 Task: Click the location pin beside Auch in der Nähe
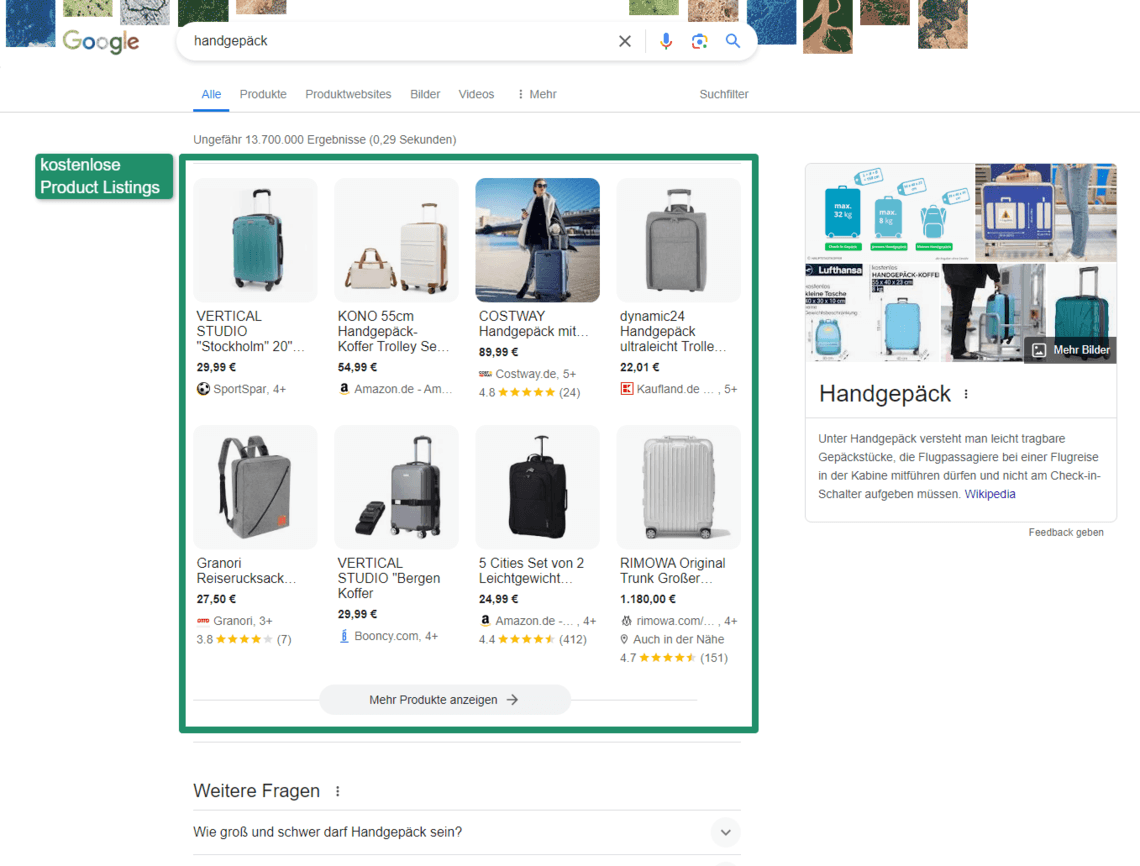[624, 639]
